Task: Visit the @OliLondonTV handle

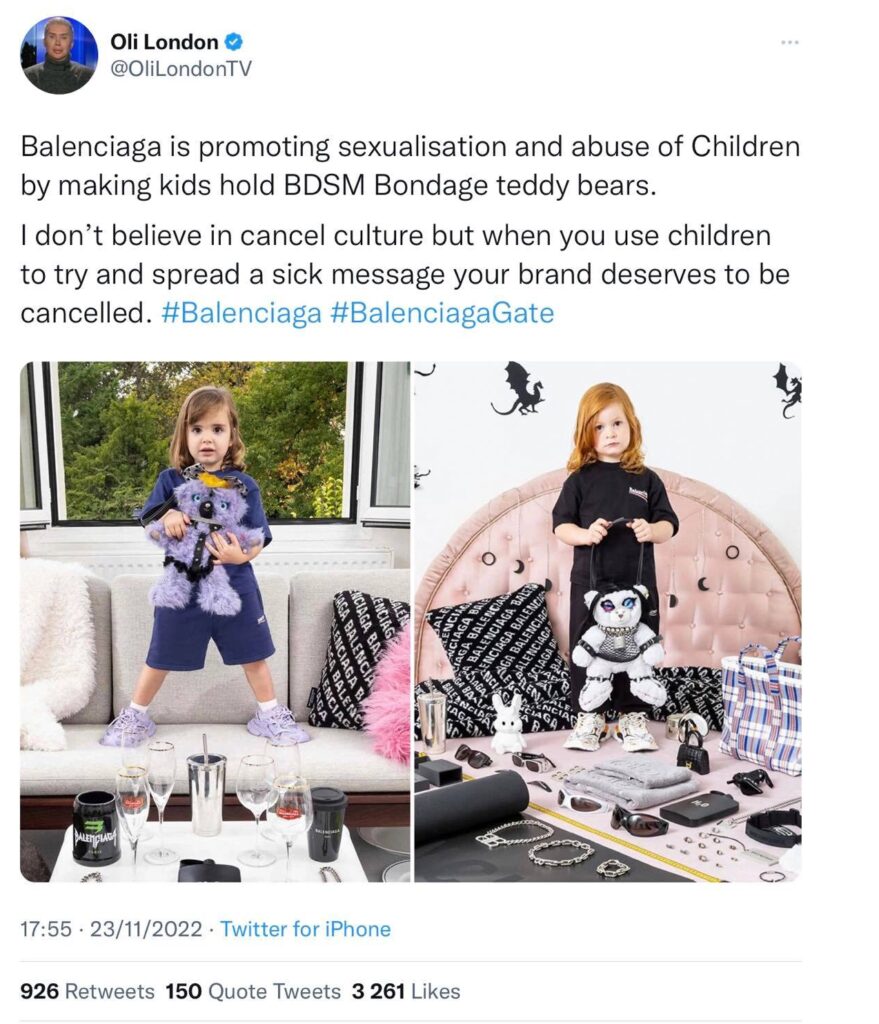Action: tap(181, 69)
